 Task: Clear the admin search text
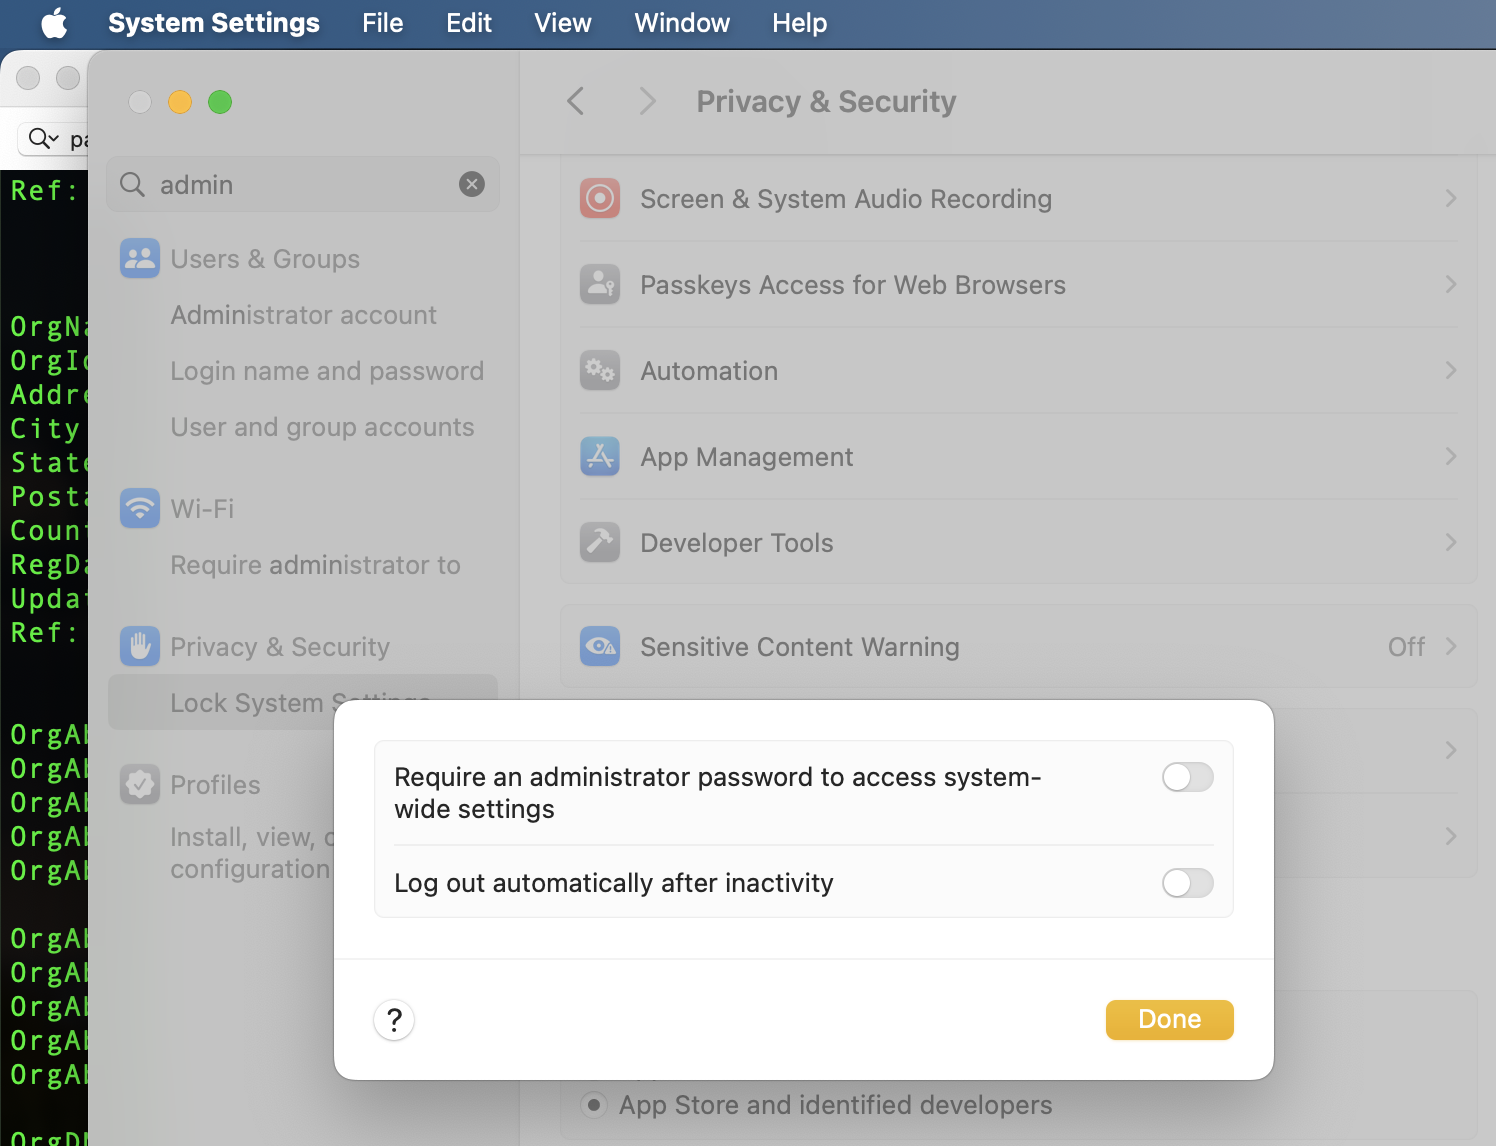[472, 184]
